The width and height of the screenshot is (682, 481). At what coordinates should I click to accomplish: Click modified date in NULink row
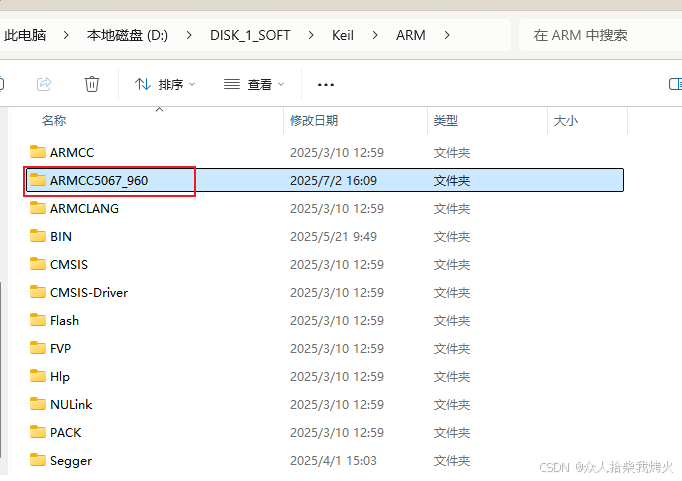[x=337, y=404]
